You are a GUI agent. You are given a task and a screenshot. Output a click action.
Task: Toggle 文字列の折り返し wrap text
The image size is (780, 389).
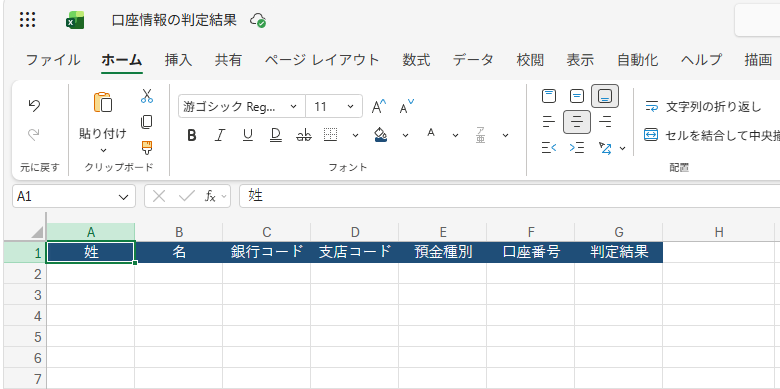703,107
